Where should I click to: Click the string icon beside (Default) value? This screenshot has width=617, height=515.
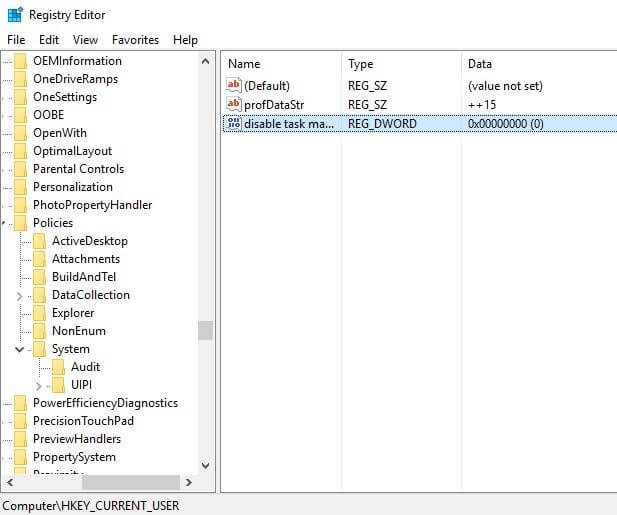233,85
